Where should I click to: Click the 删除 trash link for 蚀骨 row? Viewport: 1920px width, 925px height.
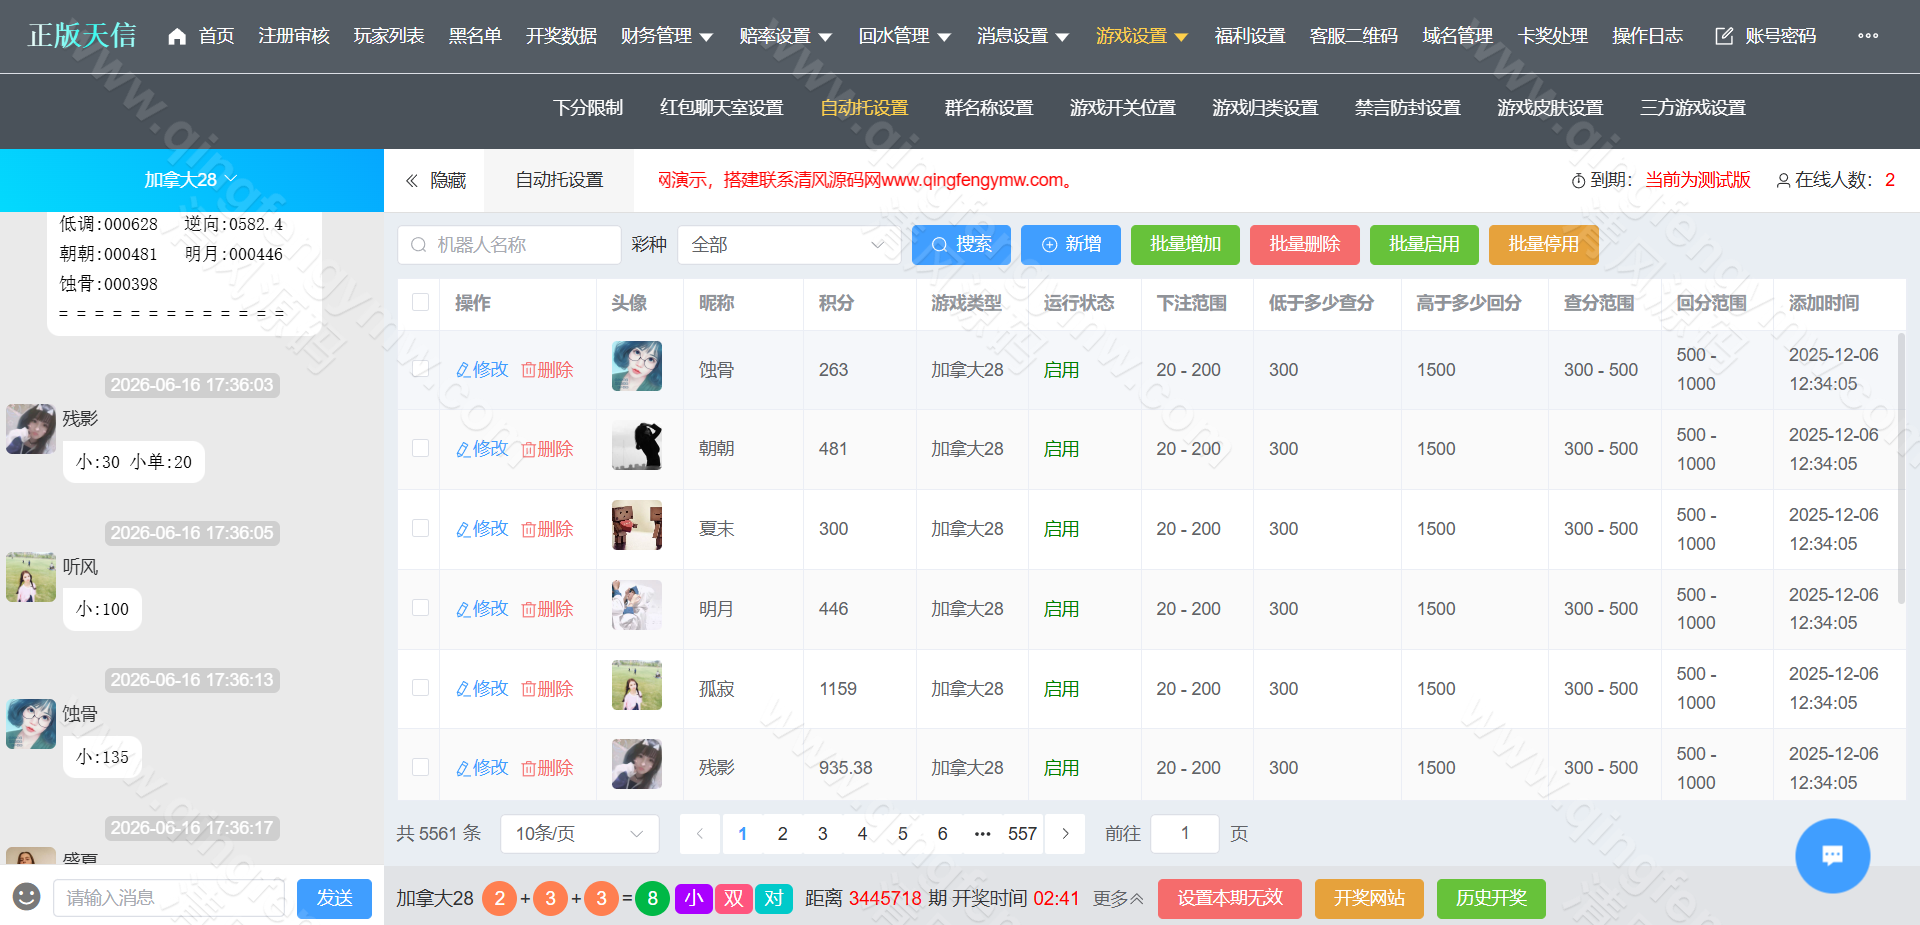tap(547, 370)
